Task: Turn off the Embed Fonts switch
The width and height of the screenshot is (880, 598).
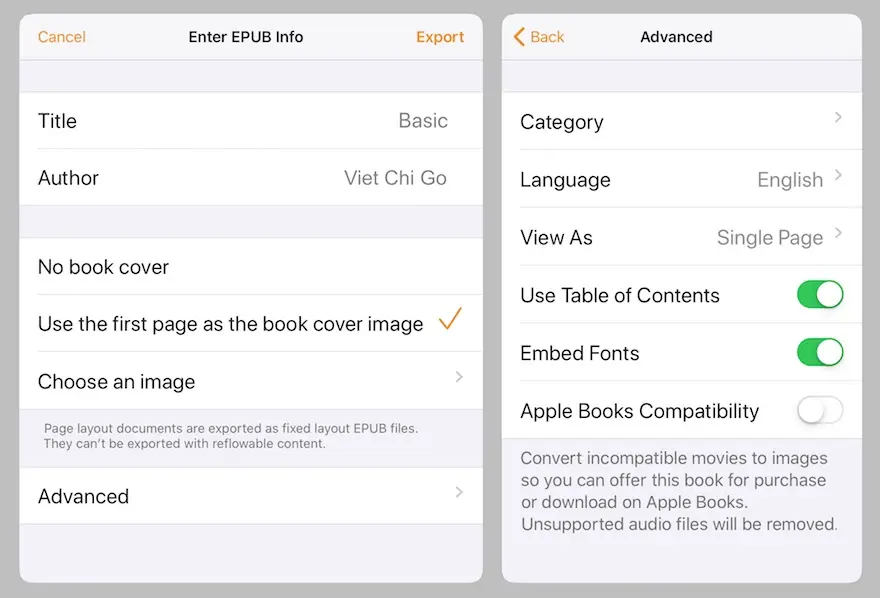Action: click(x=820, y=353)
